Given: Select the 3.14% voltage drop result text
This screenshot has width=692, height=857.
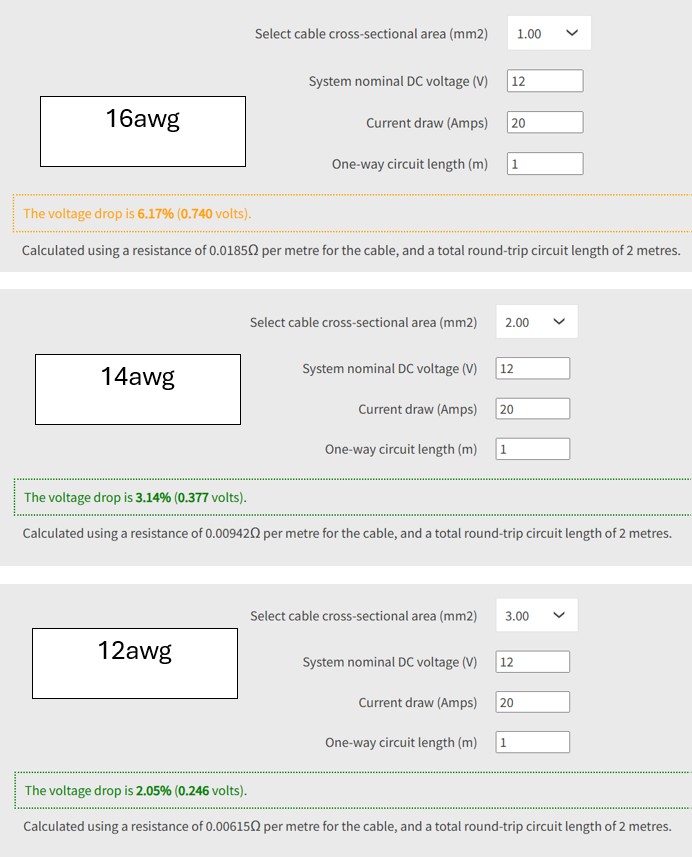Looking at the screenshot, I should coord(135,498).
